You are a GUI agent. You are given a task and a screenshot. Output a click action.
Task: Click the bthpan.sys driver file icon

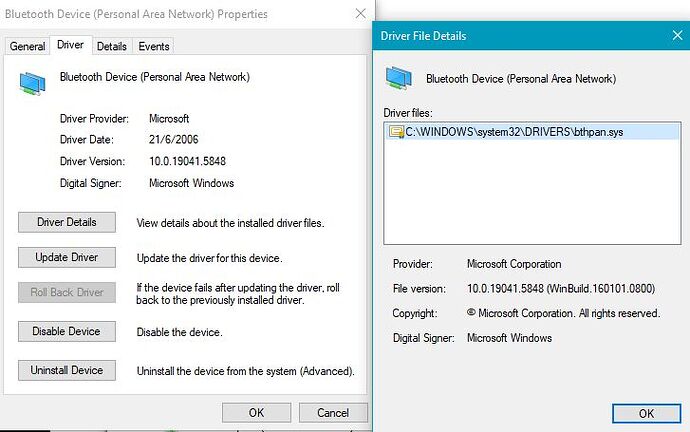(x=396, y=132)
